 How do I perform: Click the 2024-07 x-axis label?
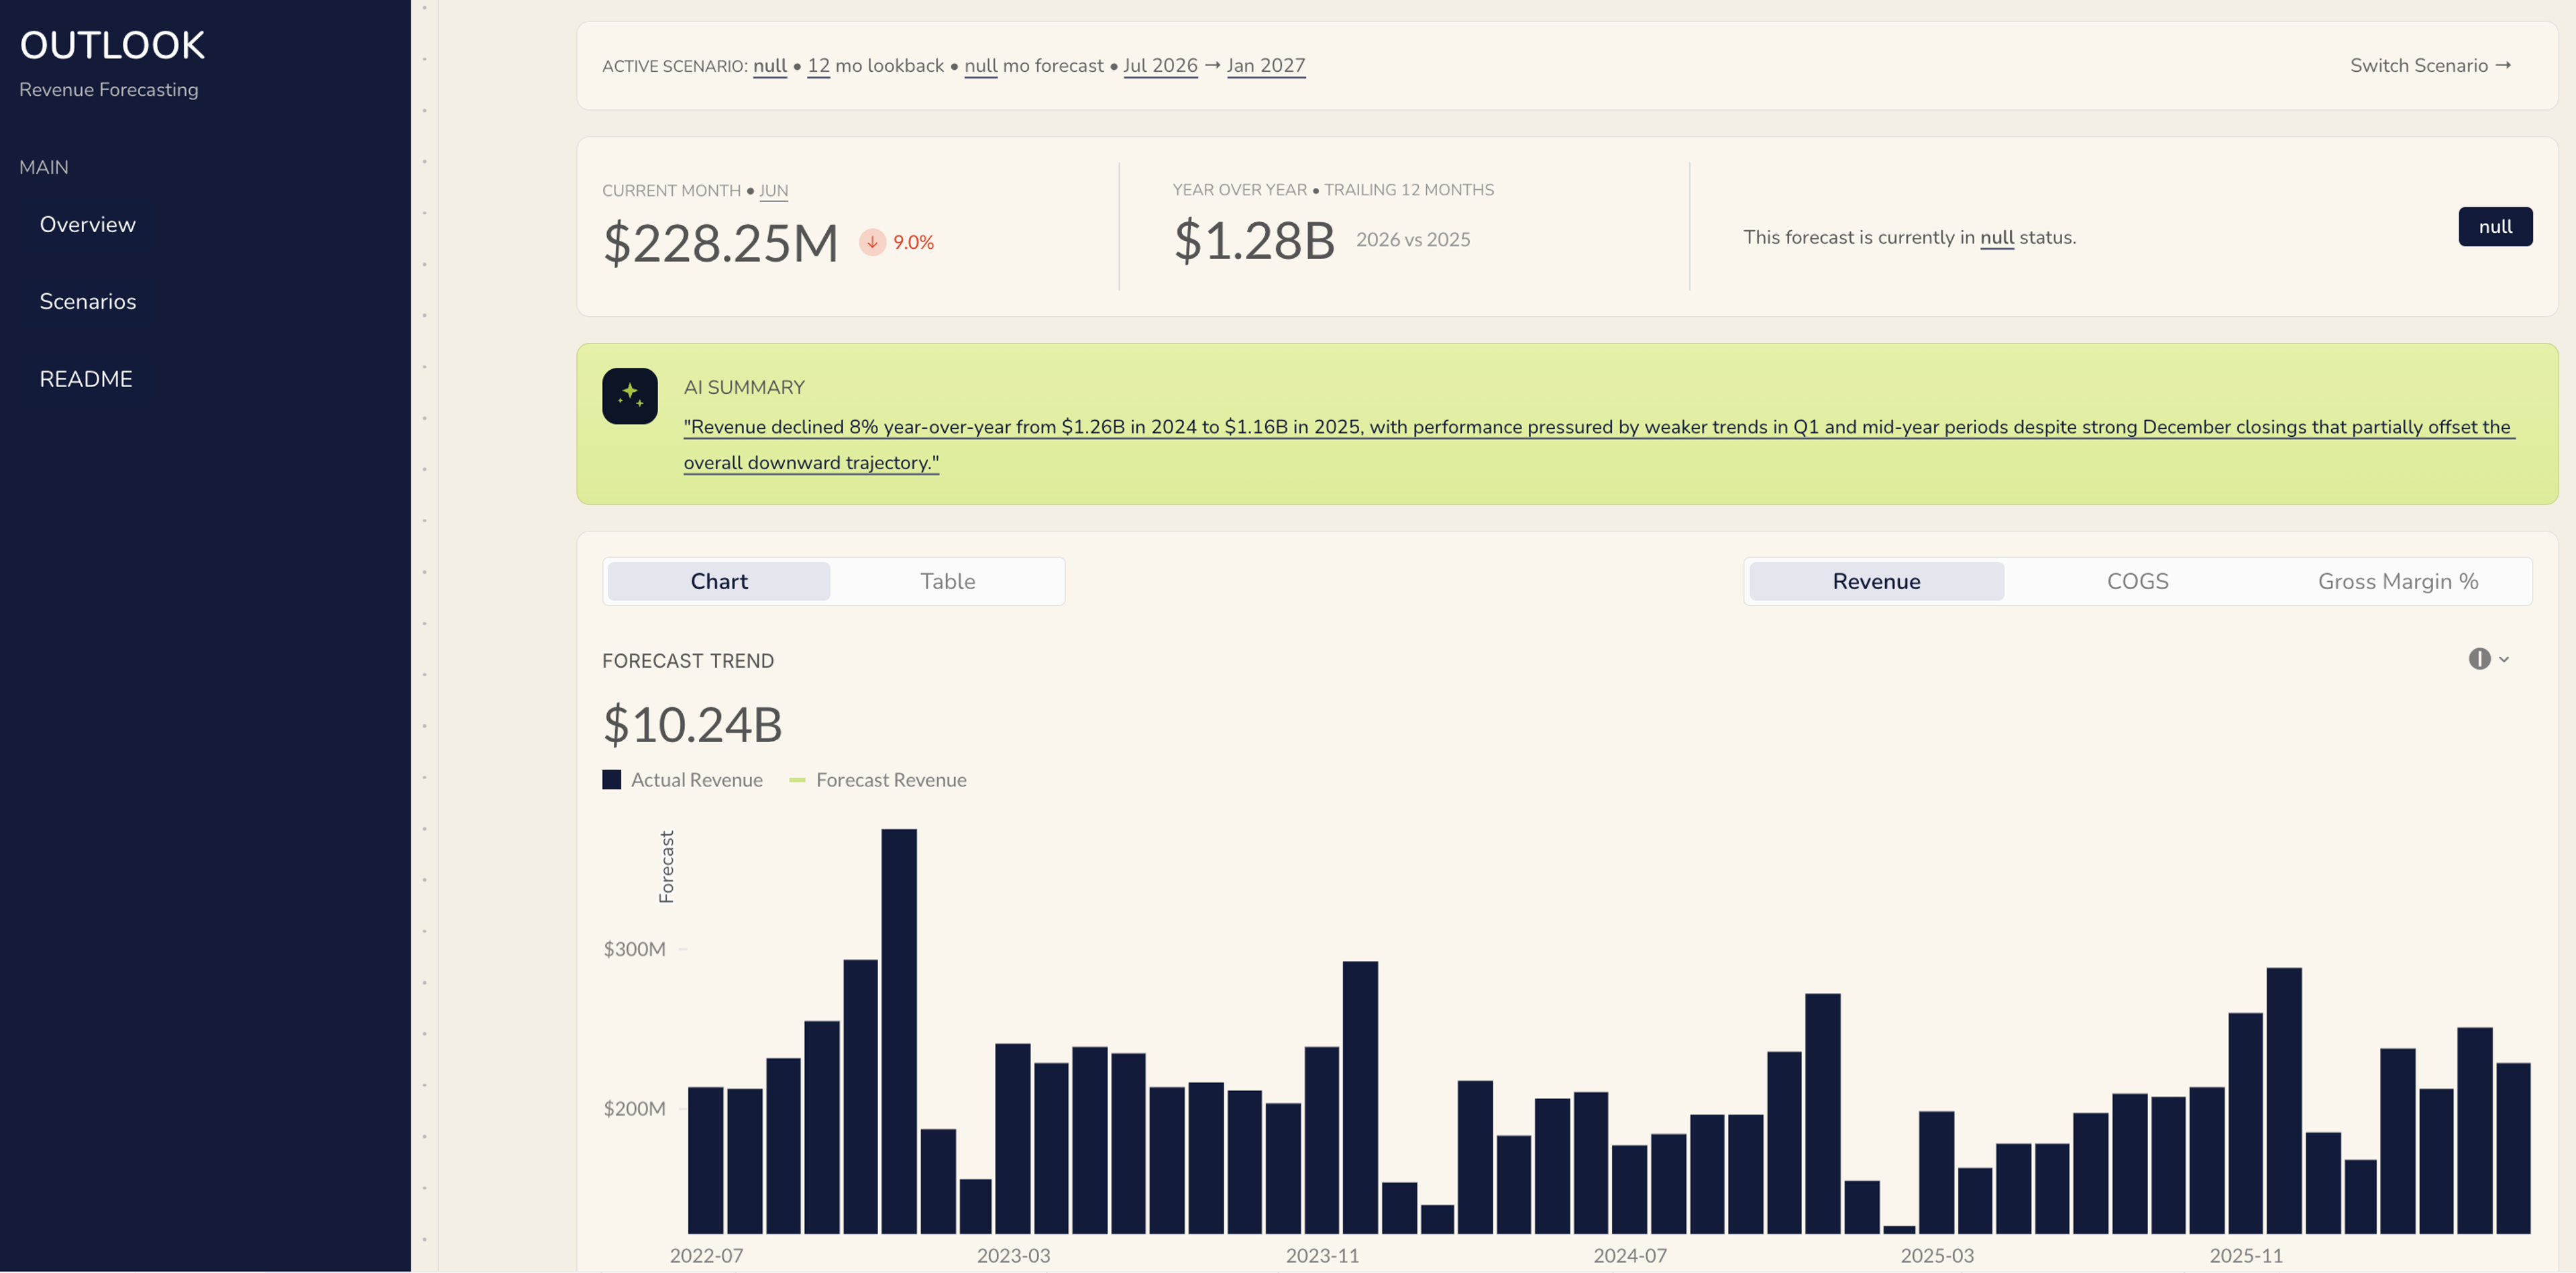point(1630,1256)
